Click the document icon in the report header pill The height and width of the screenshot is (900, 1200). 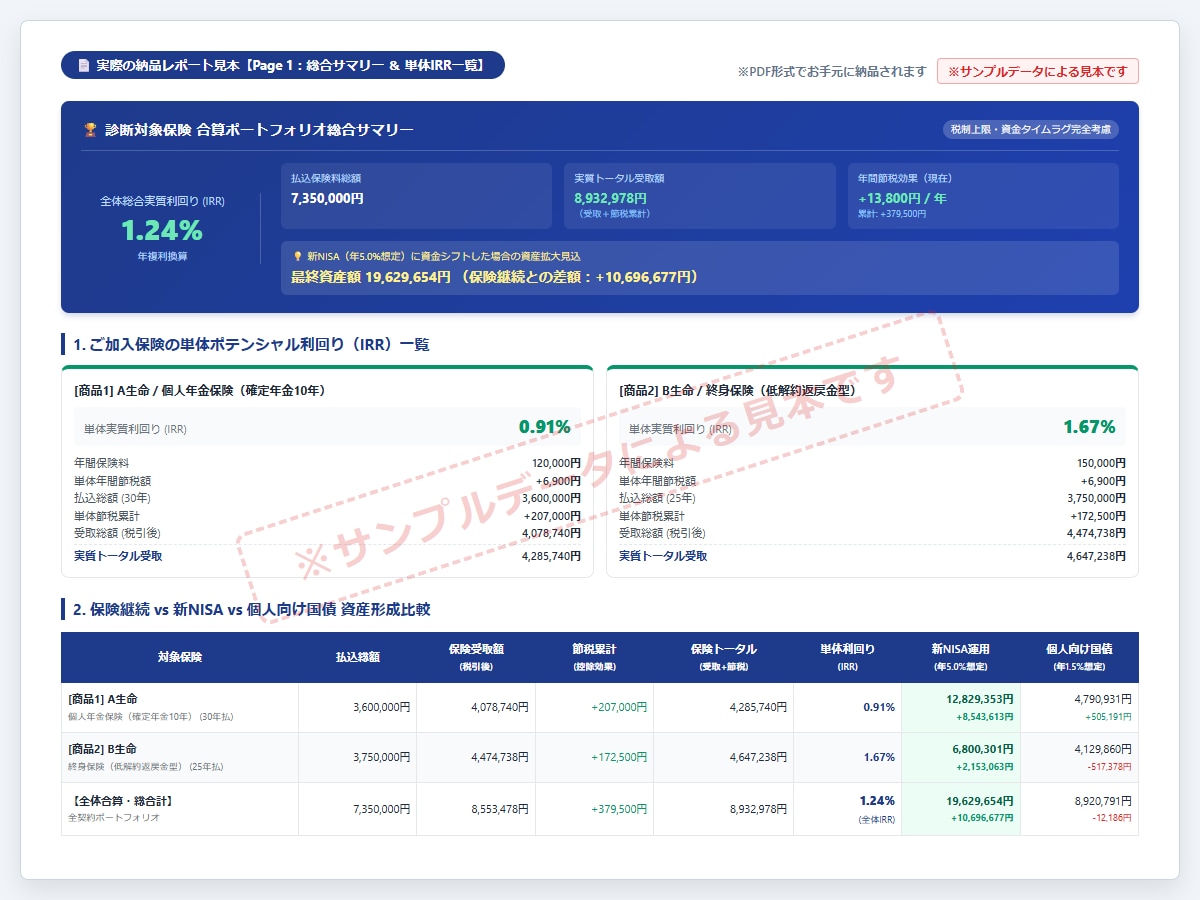tap(83, 66)
